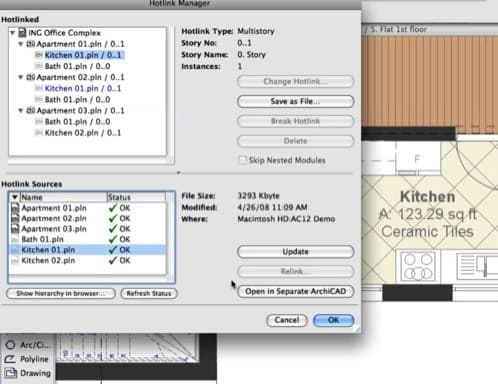The image size is (498, 384).
Task: Click the OK checkmark for Bath 01.pln
Action: (x=113, y=239)
